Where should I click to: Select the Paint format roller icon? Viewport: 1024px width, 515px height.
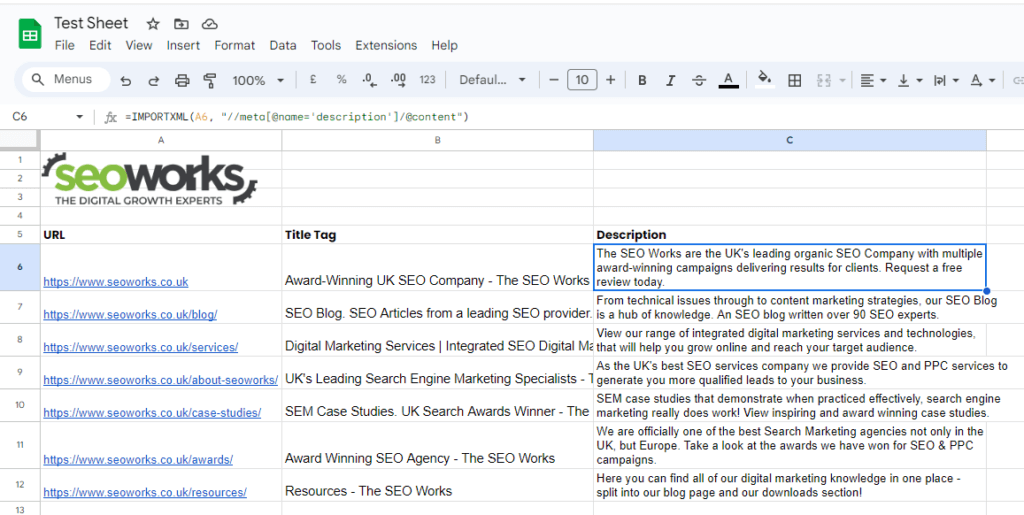(x=210, y=81)
